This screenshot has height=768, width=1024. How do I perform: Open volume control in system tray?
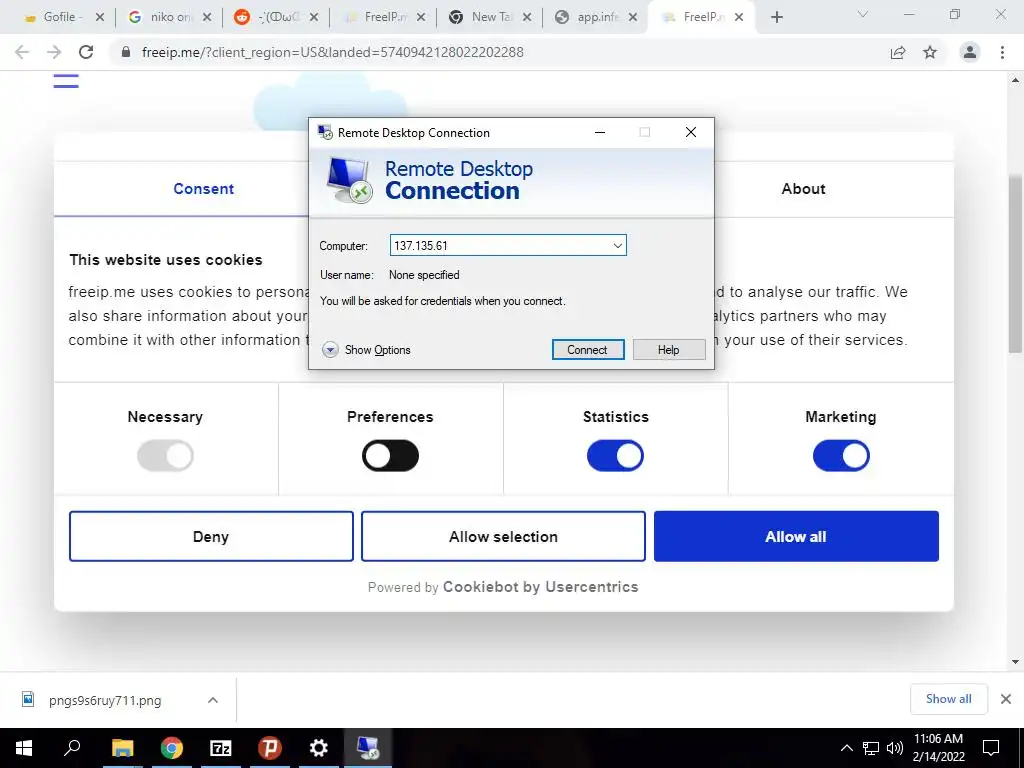point(895,748)
